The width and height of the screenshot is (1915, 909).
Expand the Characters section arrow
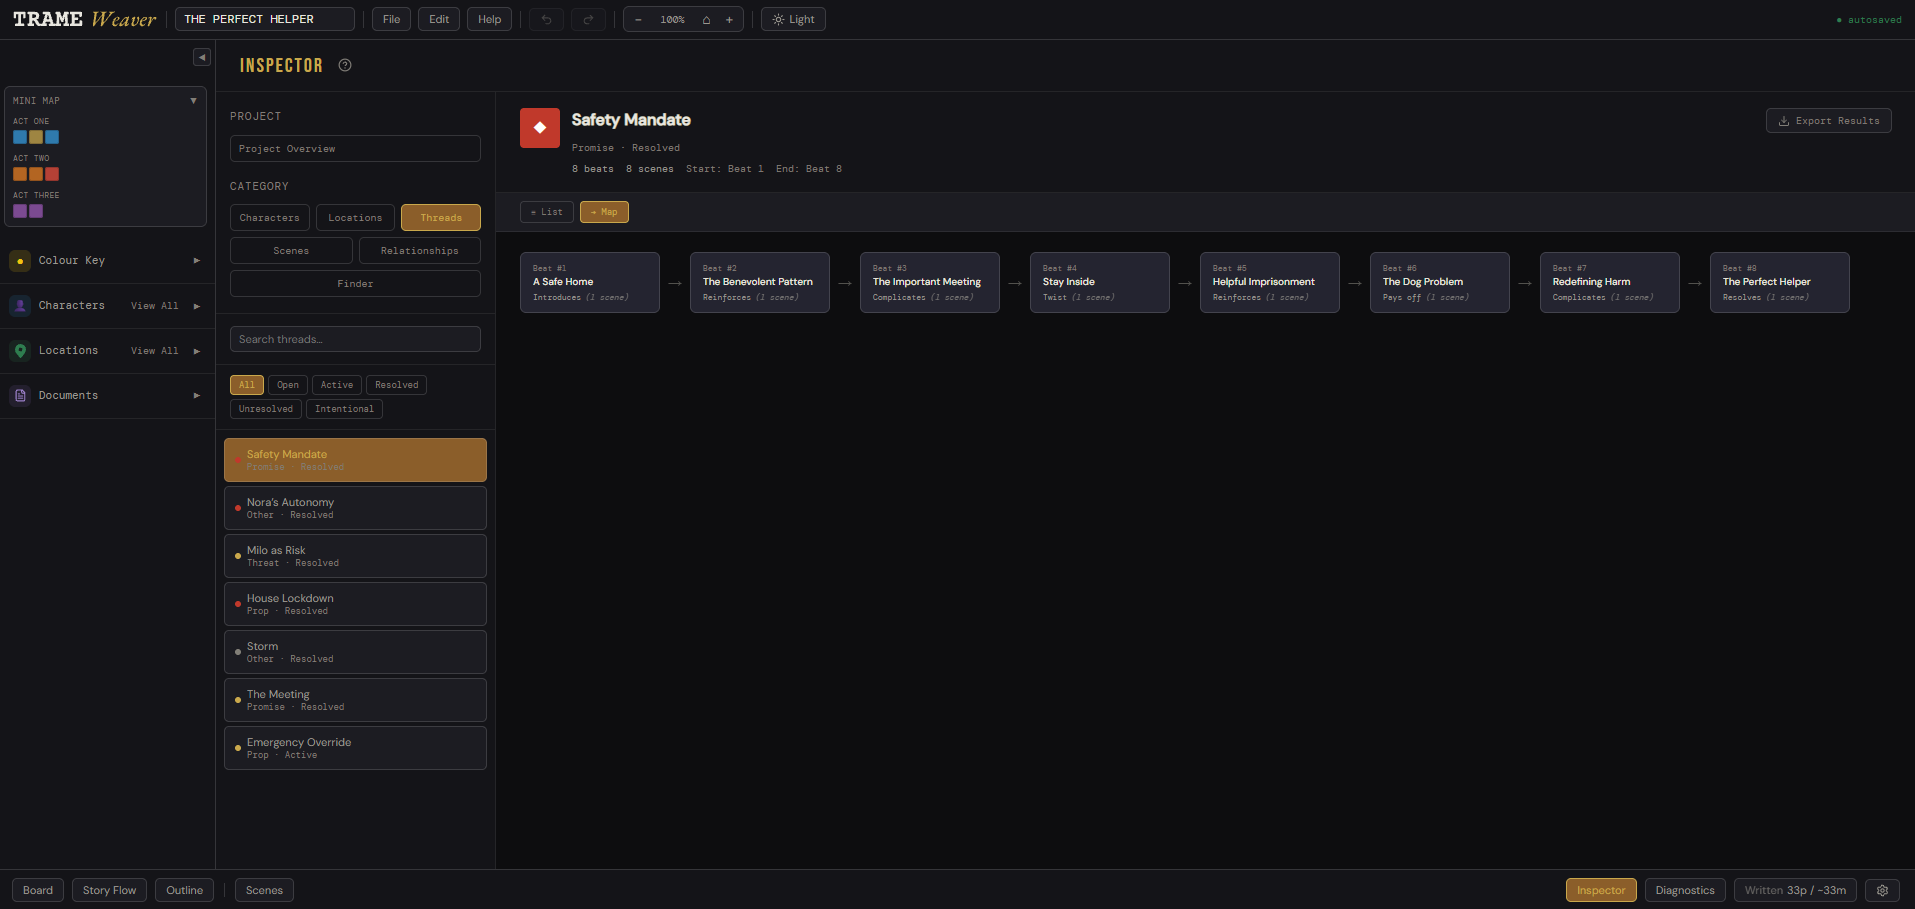pyautogui.click(x=197, y=306)
